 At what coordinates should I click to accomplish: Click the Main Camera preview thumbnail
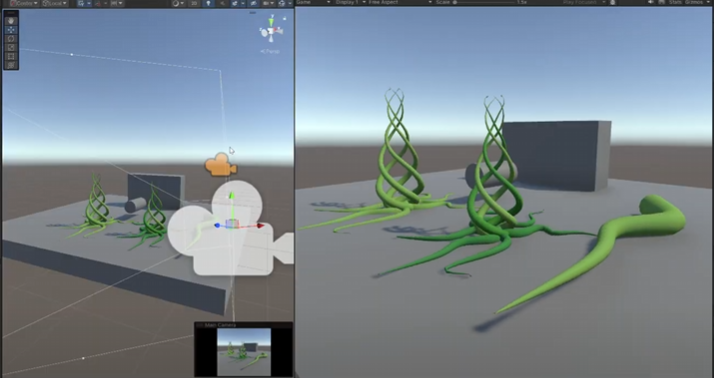[x=244, y=352]
